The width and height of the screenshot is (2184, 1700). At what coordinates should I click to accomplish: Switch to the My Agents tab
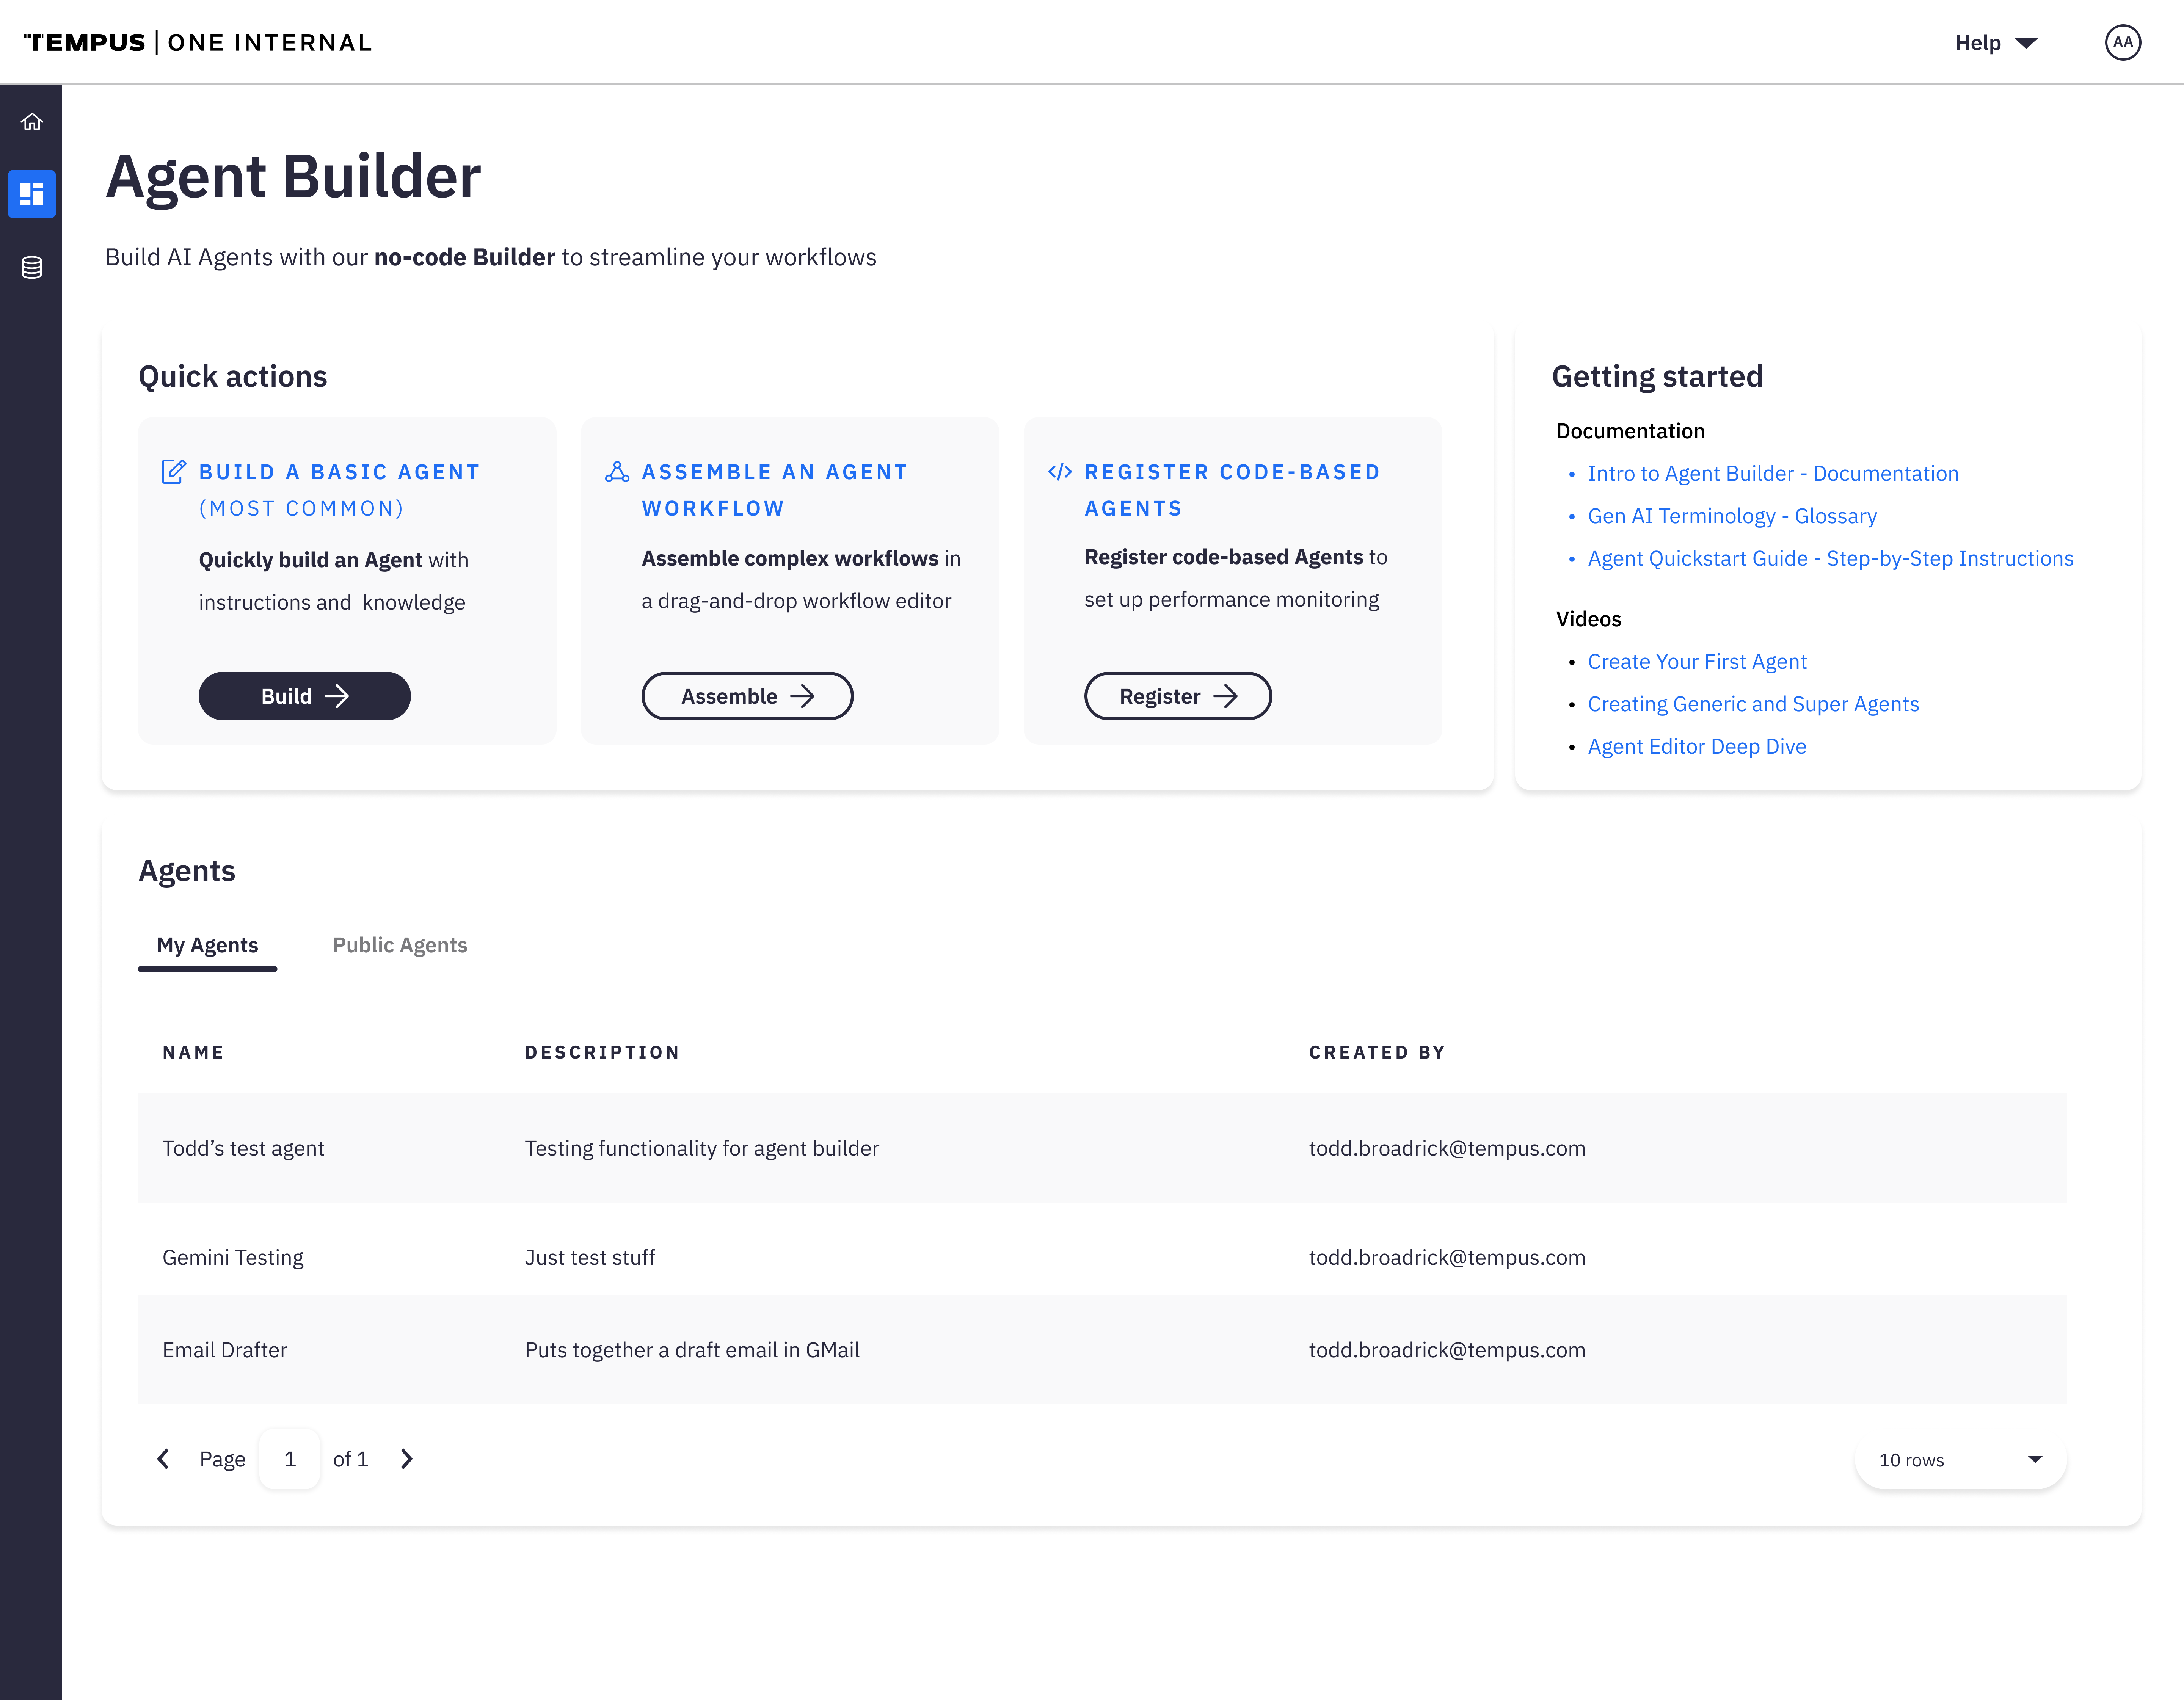[207, 945]
